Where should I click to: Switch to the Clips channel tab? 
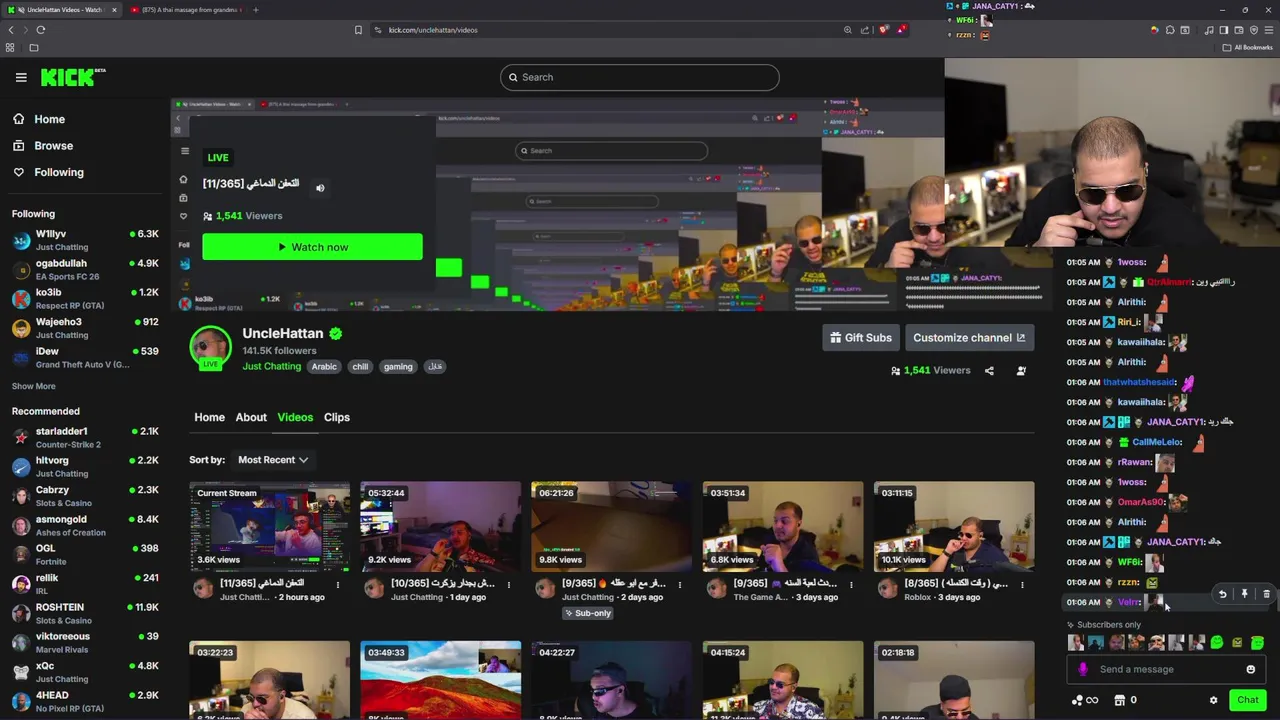click(337, 417)
